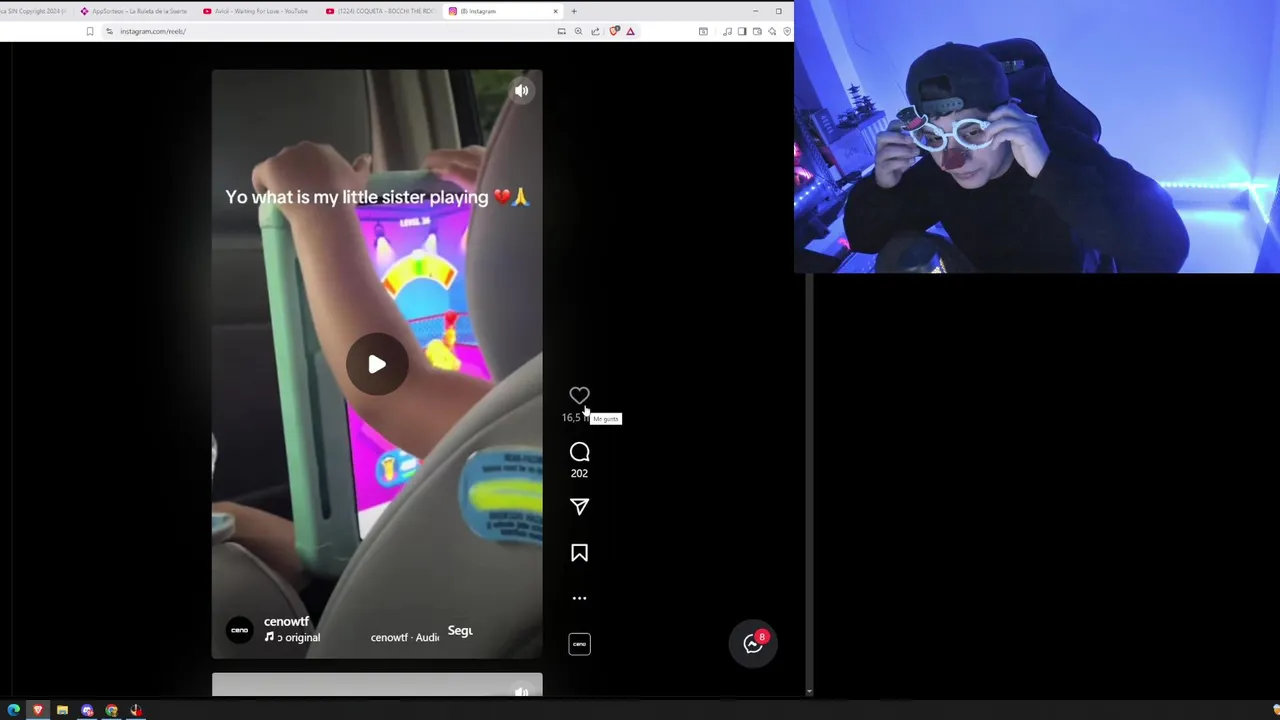The width and height of the screenshot is (1280, 720).
Task: Save the reel with bookmark icon
Action: point(579,553)
